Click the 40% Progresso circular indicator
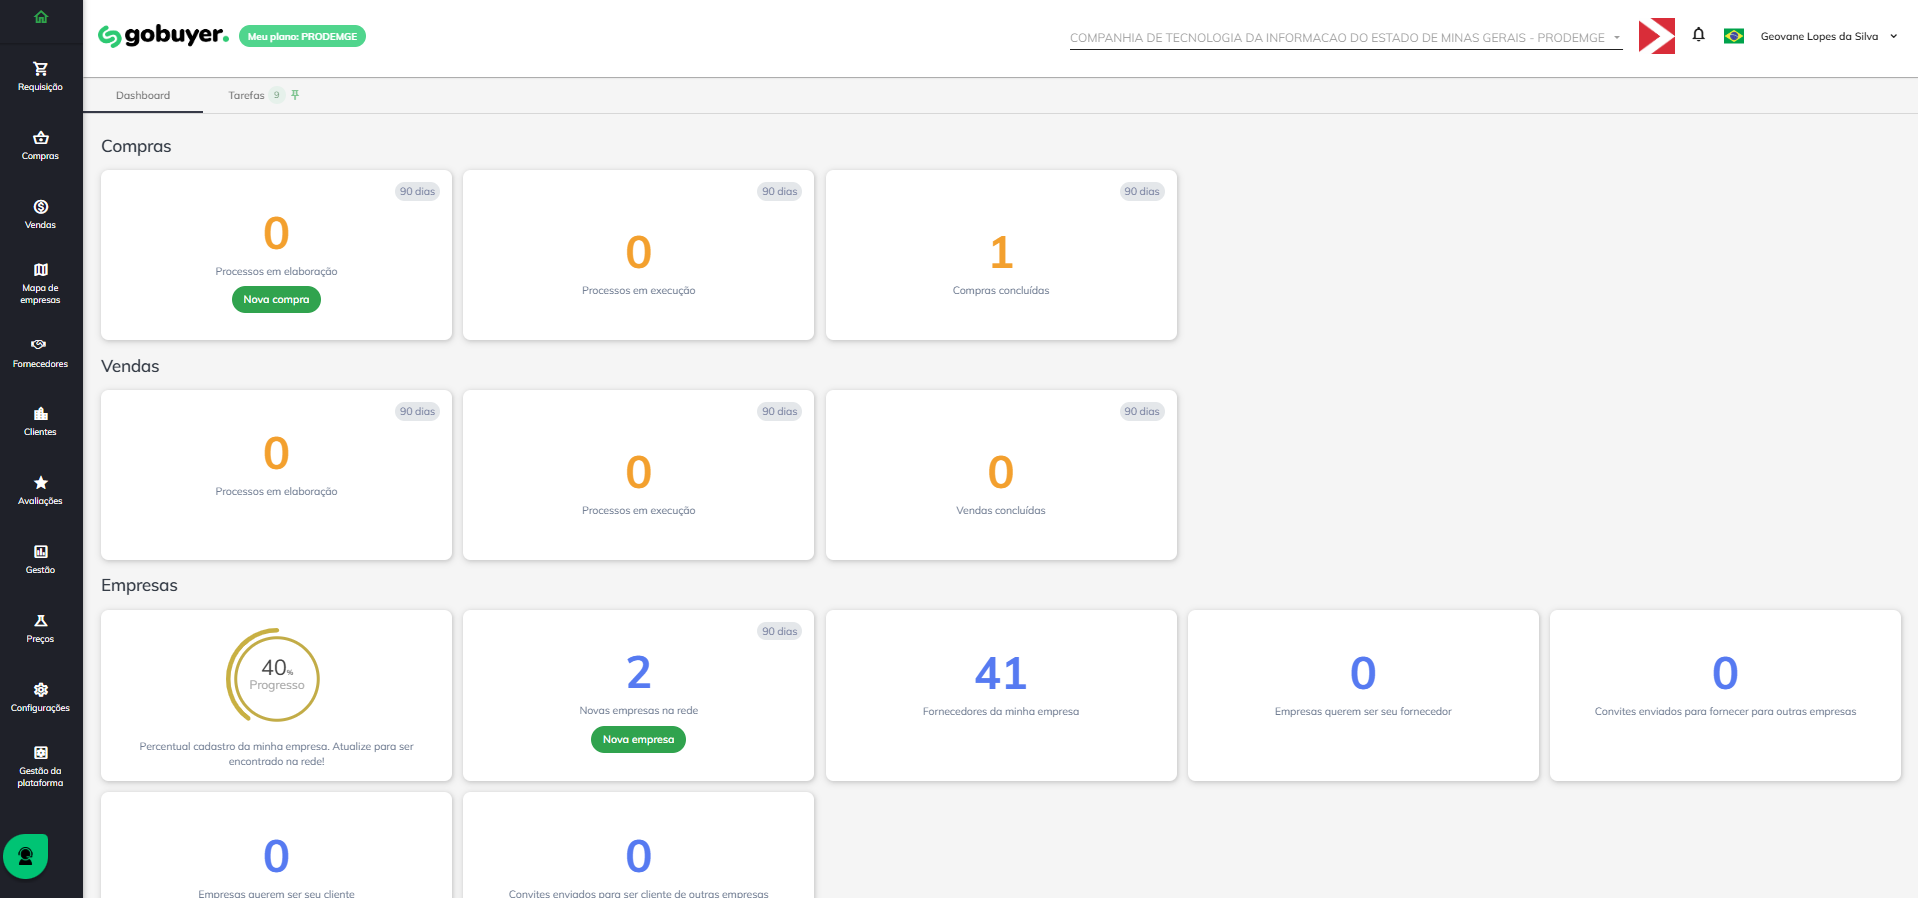This screenshot has width=1918, height=898. (275, 677)
